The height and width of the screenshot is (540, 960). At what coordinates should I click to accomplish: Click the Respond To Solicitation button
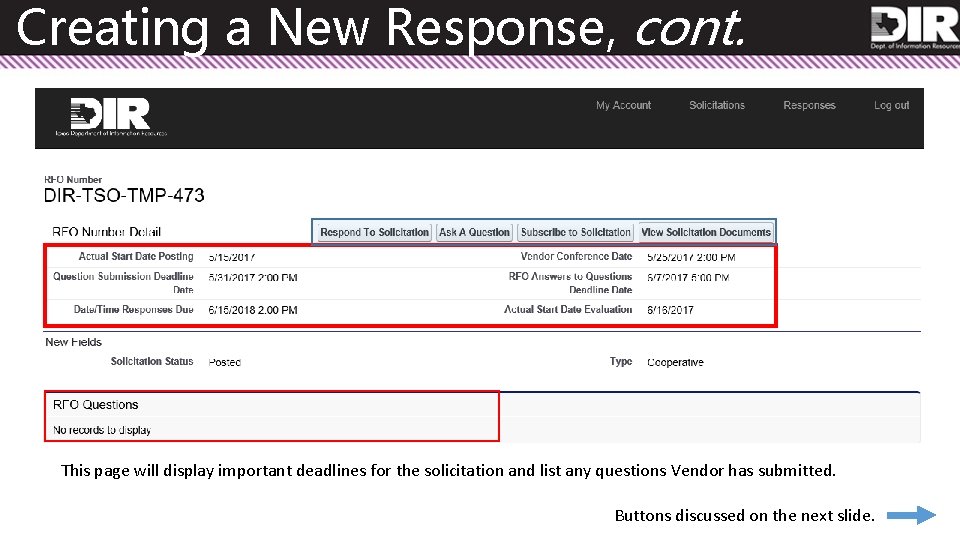point(374,233)
